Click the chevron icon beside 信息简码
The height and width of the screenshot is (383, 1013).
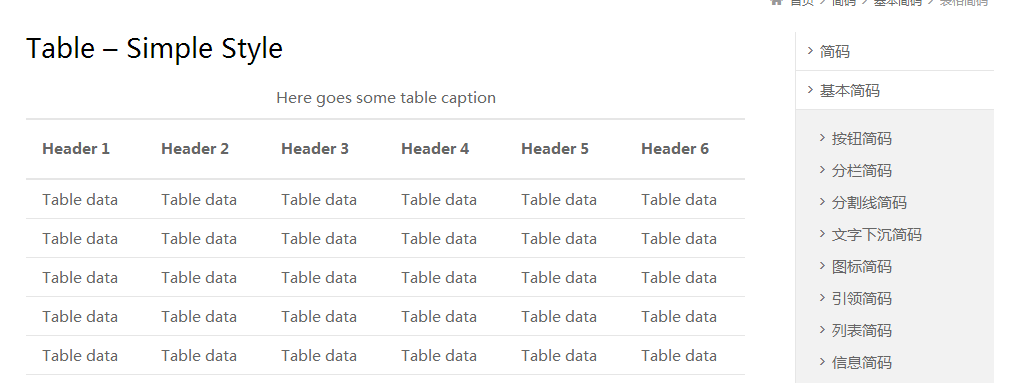click(822, 361)
